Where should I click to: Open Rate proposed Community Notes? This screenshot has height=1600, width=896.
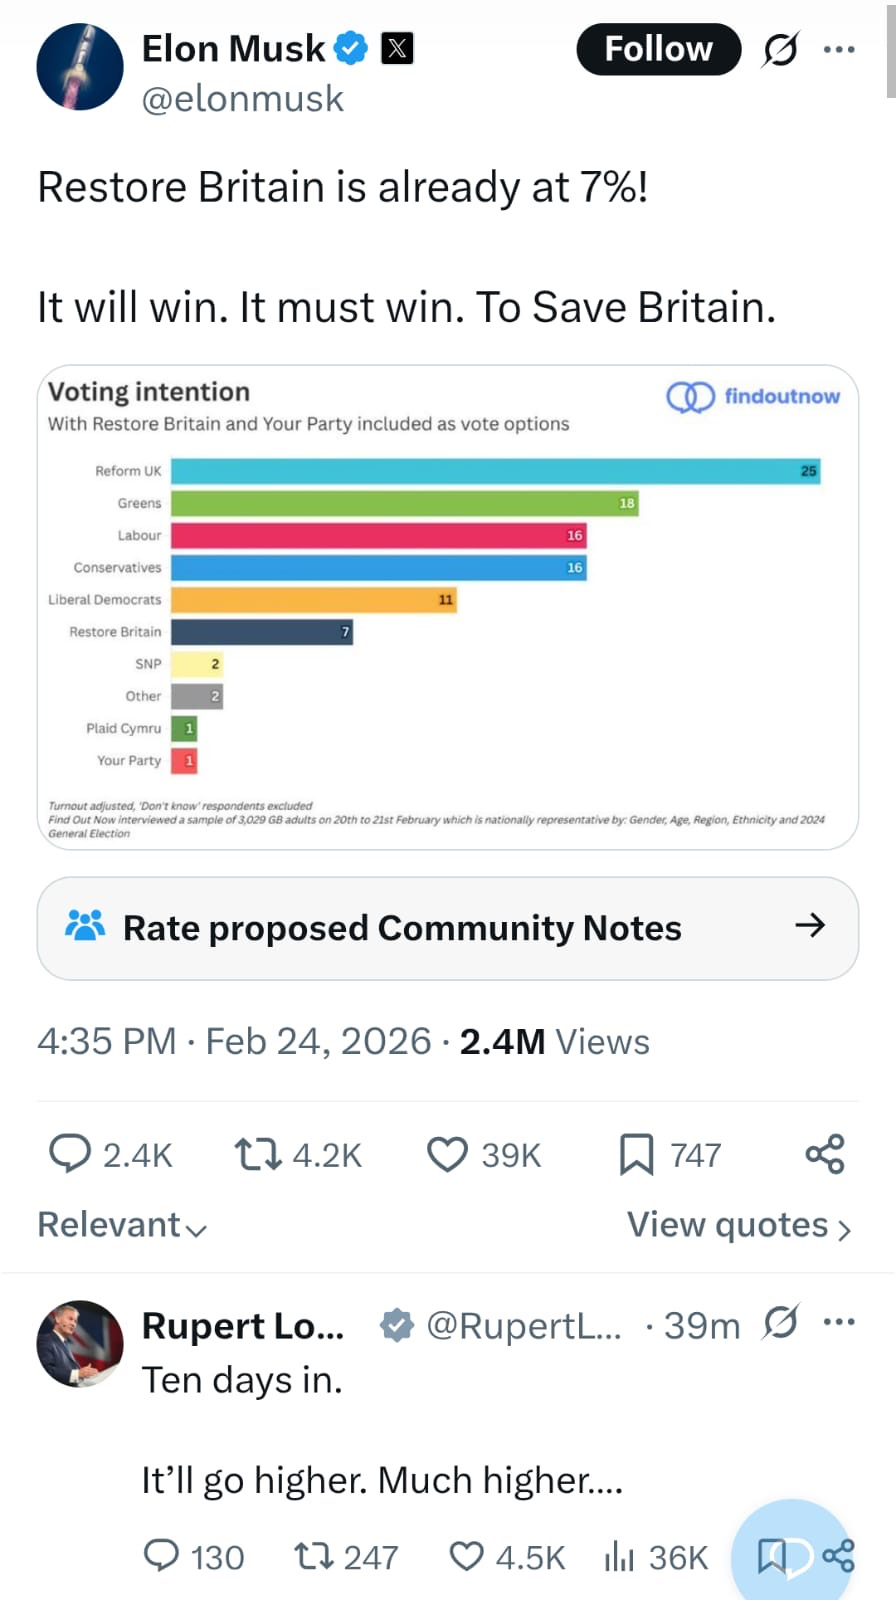pyautogui.click(x=447, y=928)
